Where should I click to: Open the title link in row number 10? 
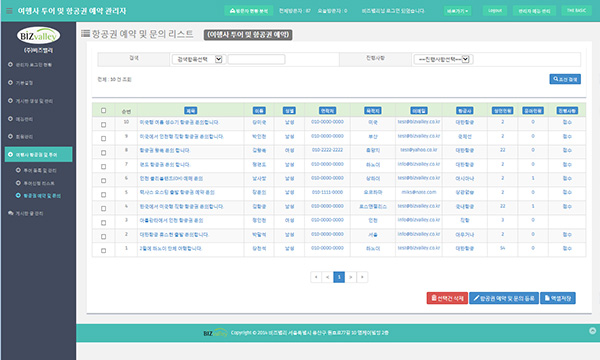coord(179,122)
